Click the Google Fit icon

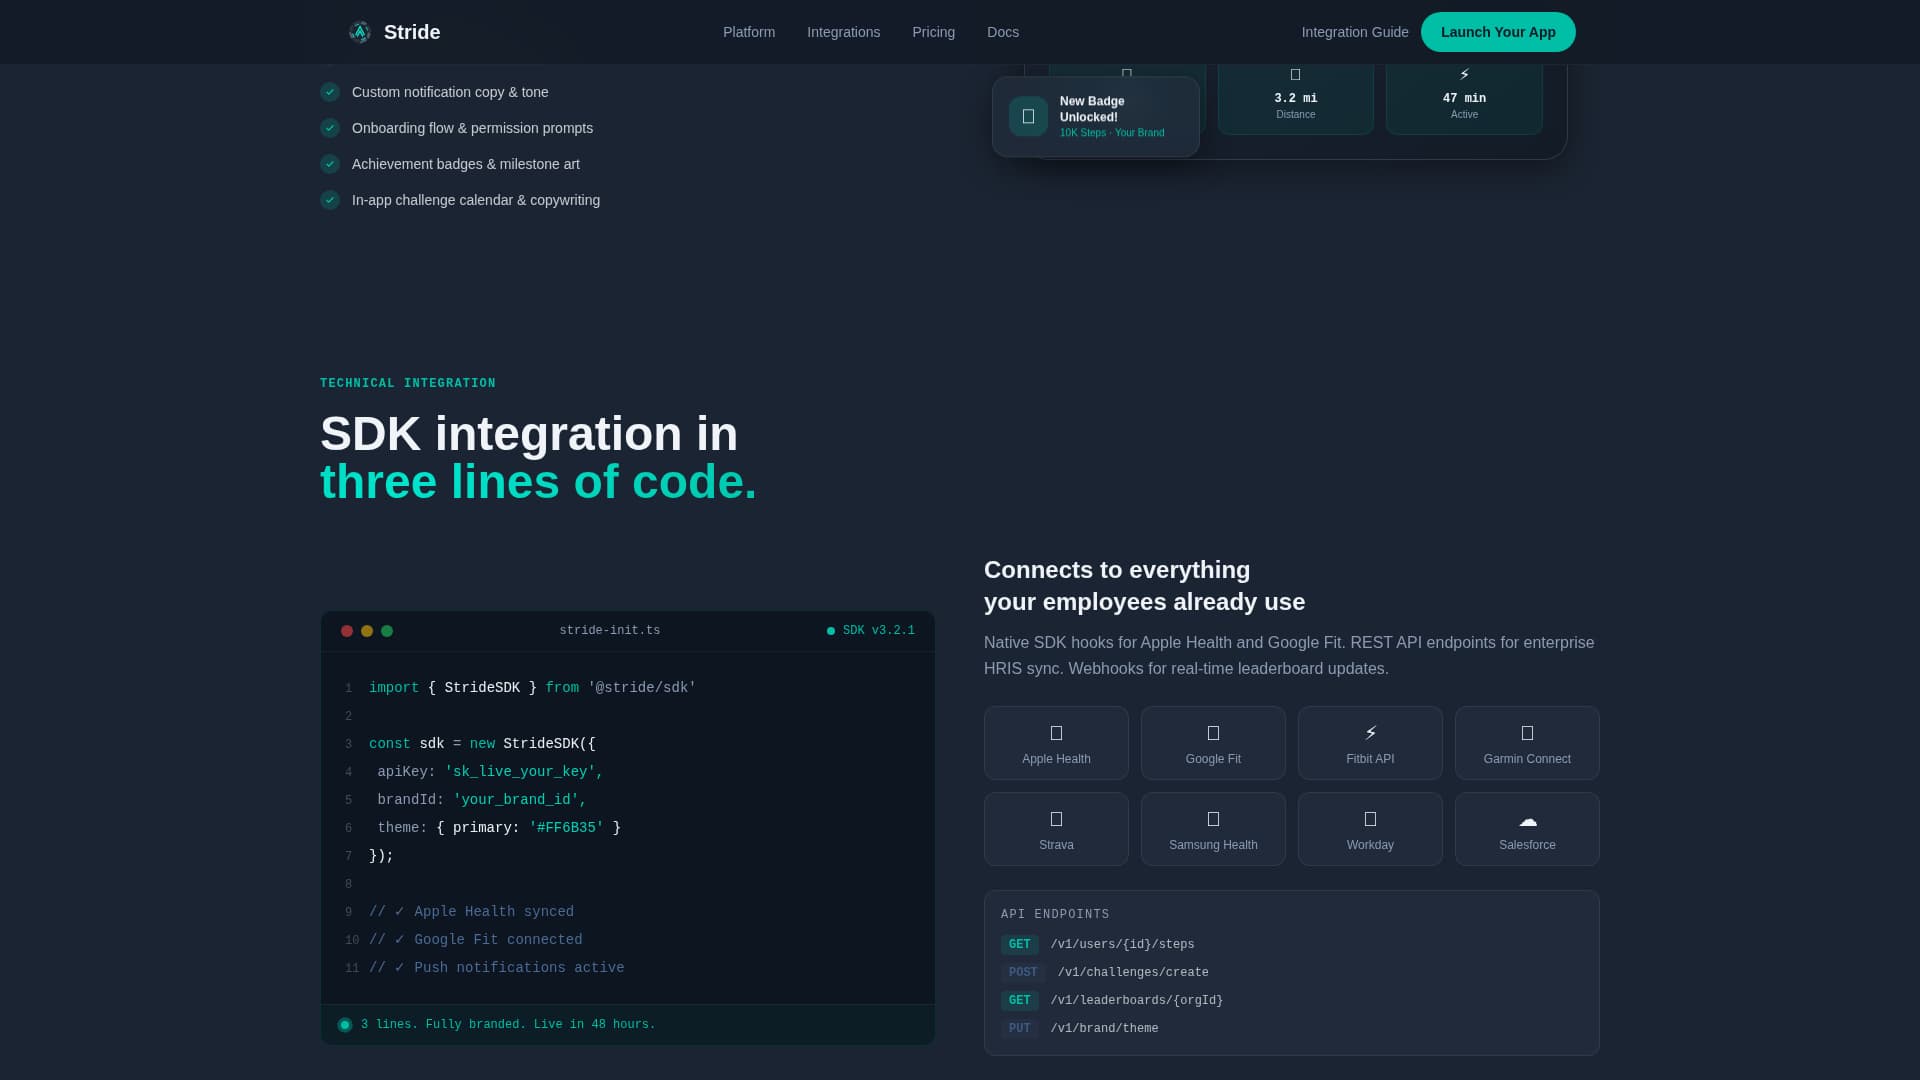(1213, 733)
